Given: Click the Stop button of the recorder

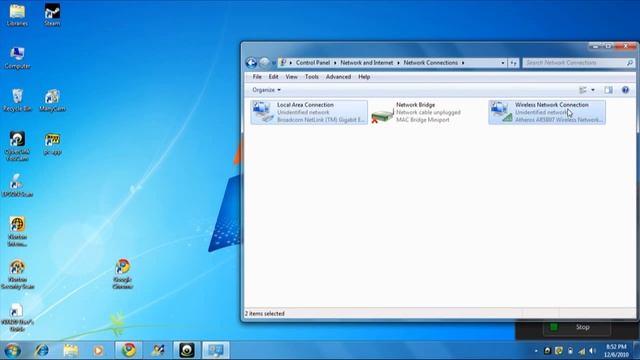Looking at the screenshot, I should 577,327.
